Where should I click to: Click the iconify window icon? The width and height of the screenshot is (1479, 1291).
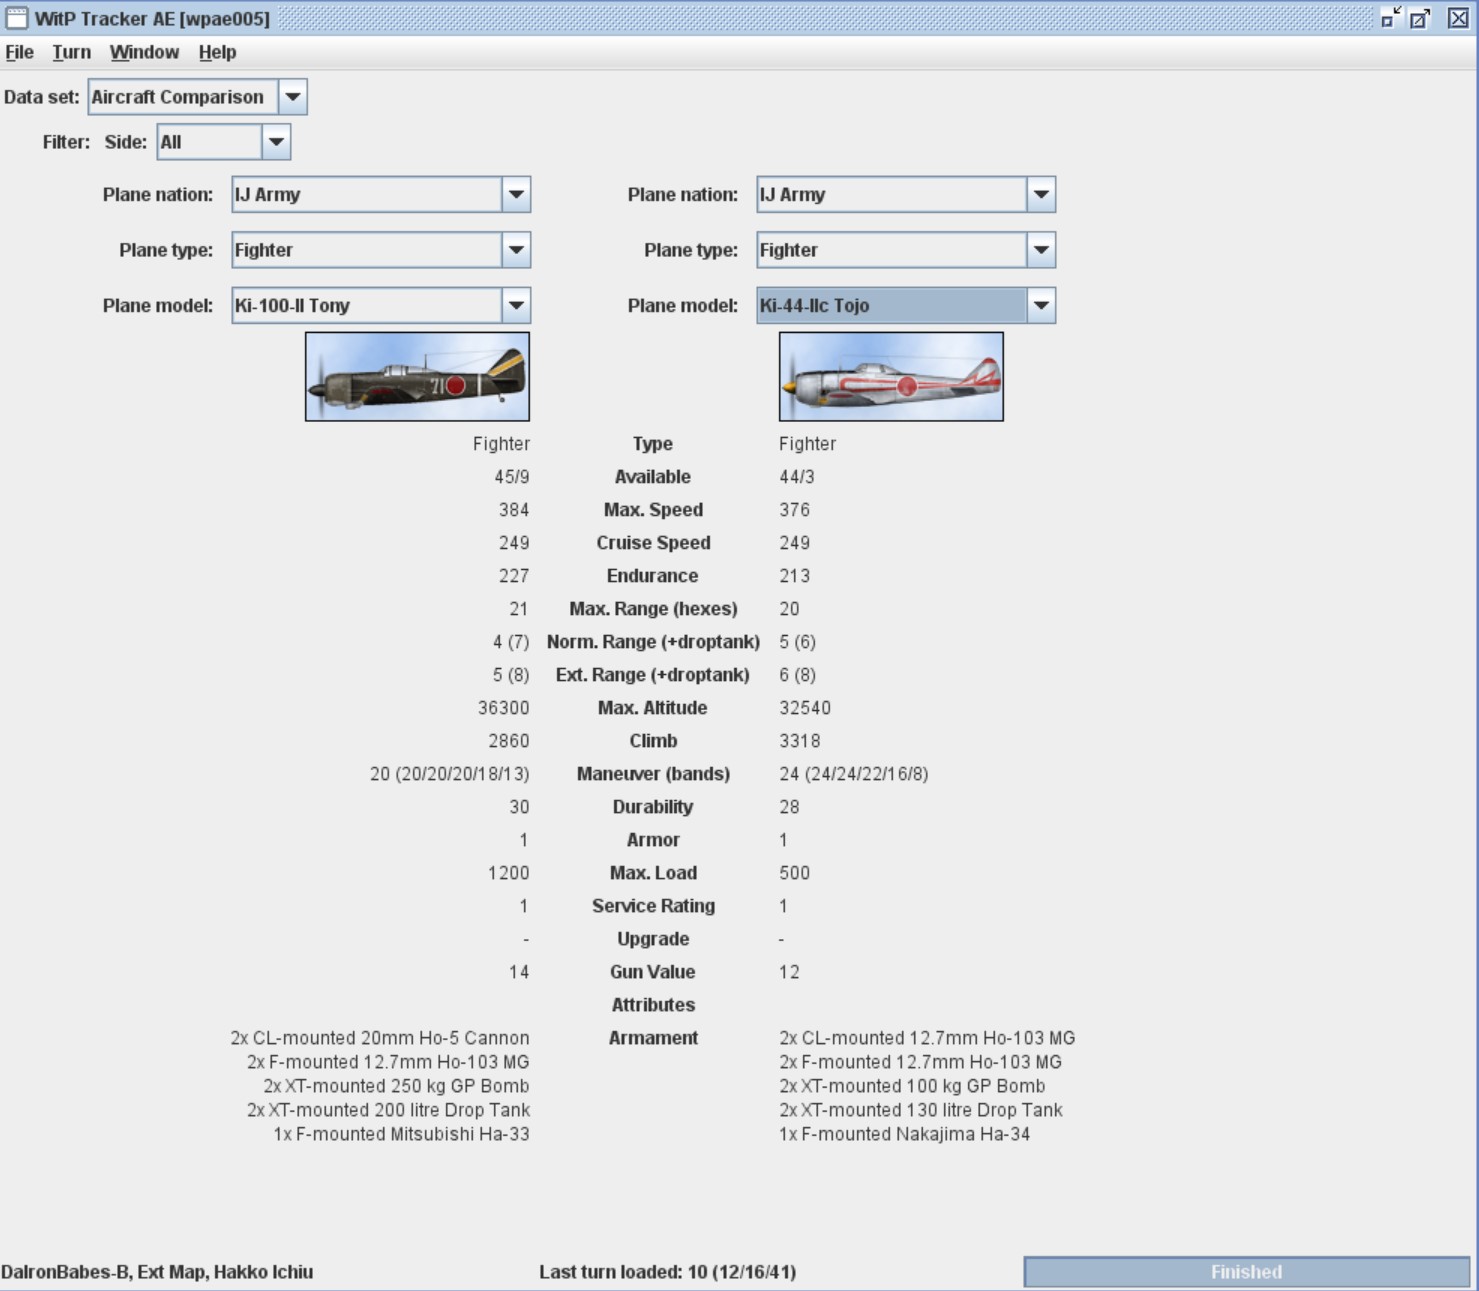[x=1391, y=18]
